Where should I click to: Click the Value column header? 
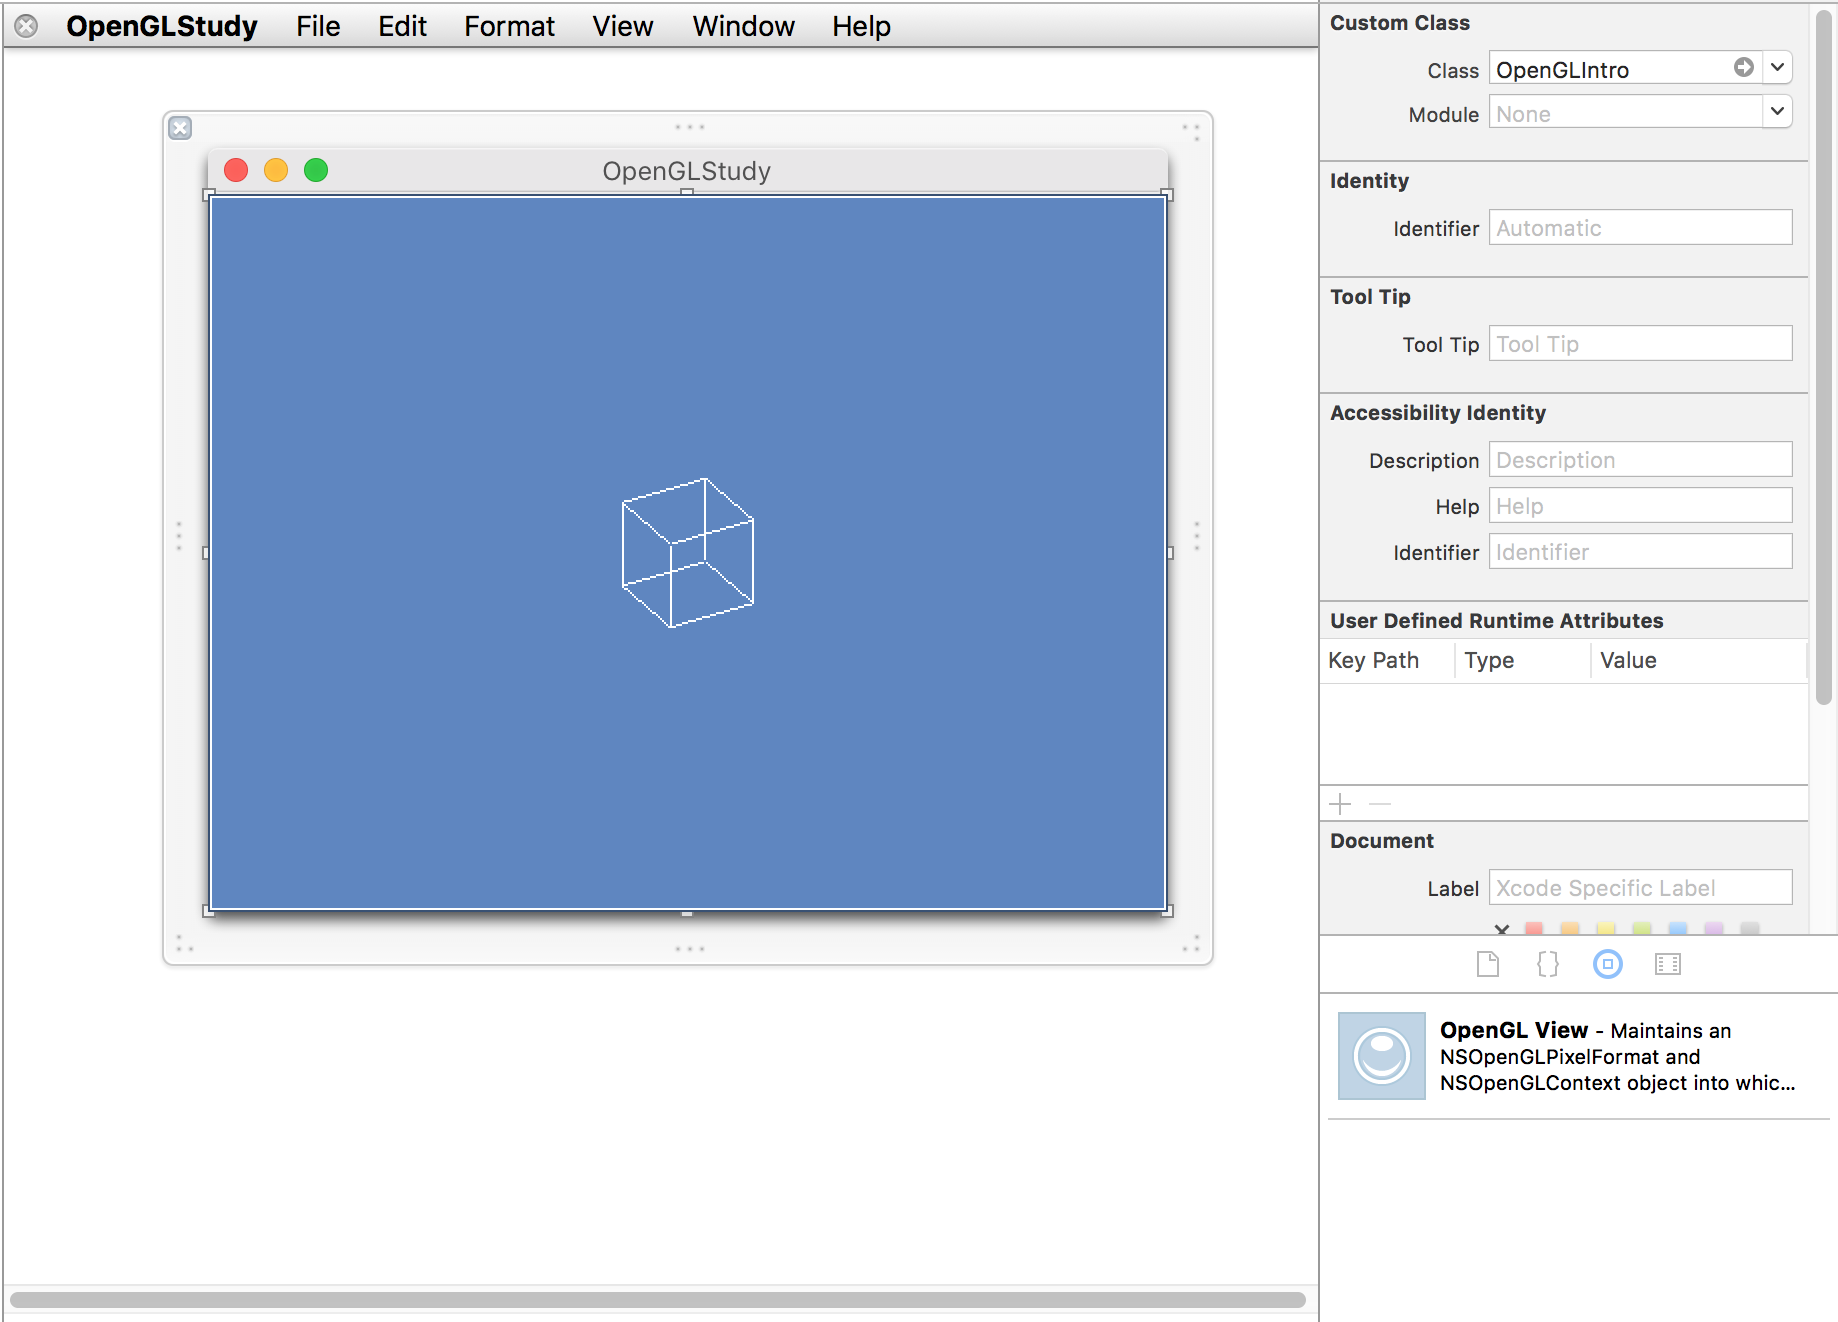coord(1699,660)
